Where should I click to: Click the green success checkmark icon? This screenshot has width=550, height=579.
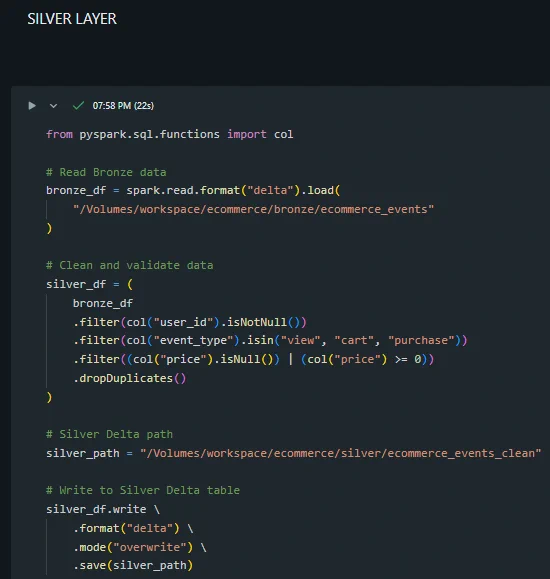(x=78, y=106)
